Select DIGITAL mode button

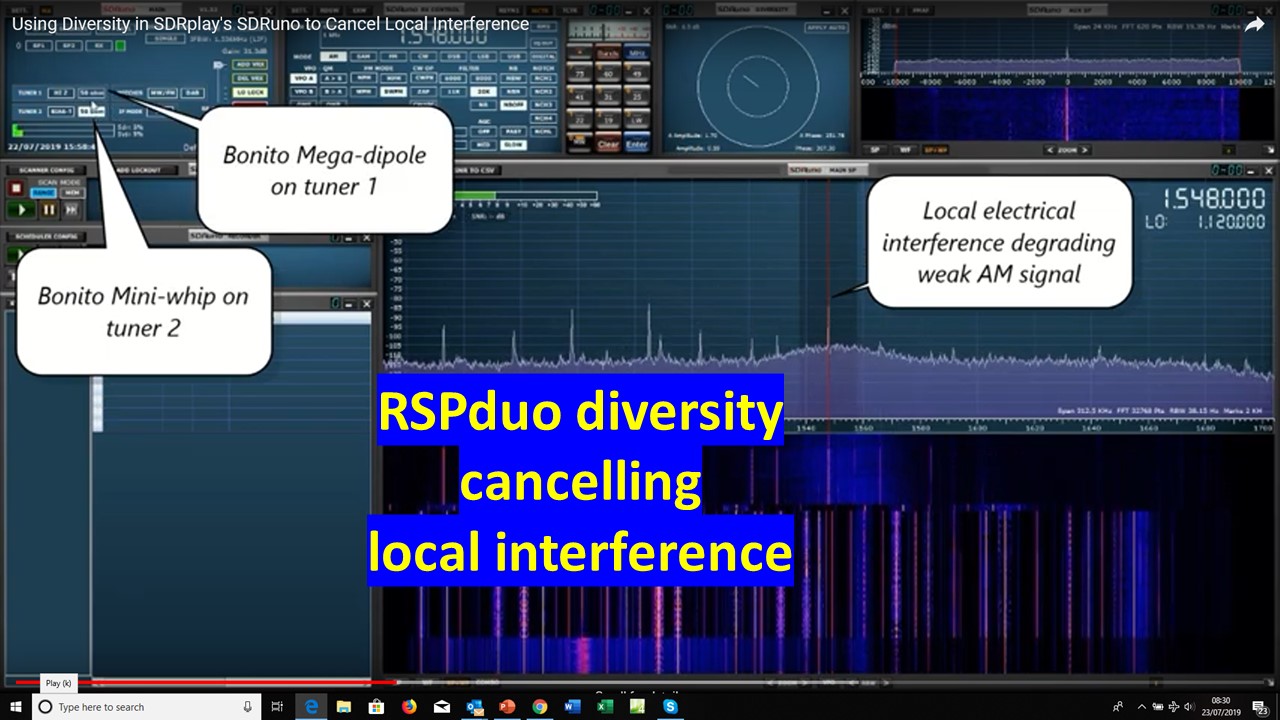pos(543,56)
